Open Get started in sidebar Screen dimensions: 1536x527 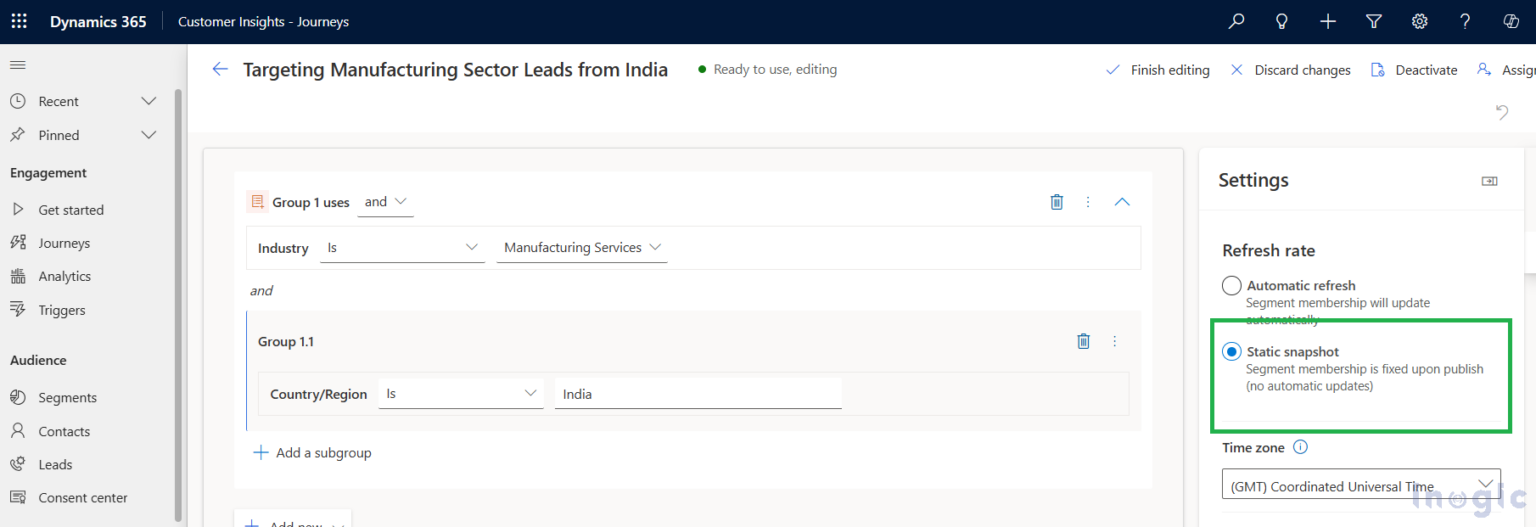(70, 210)
